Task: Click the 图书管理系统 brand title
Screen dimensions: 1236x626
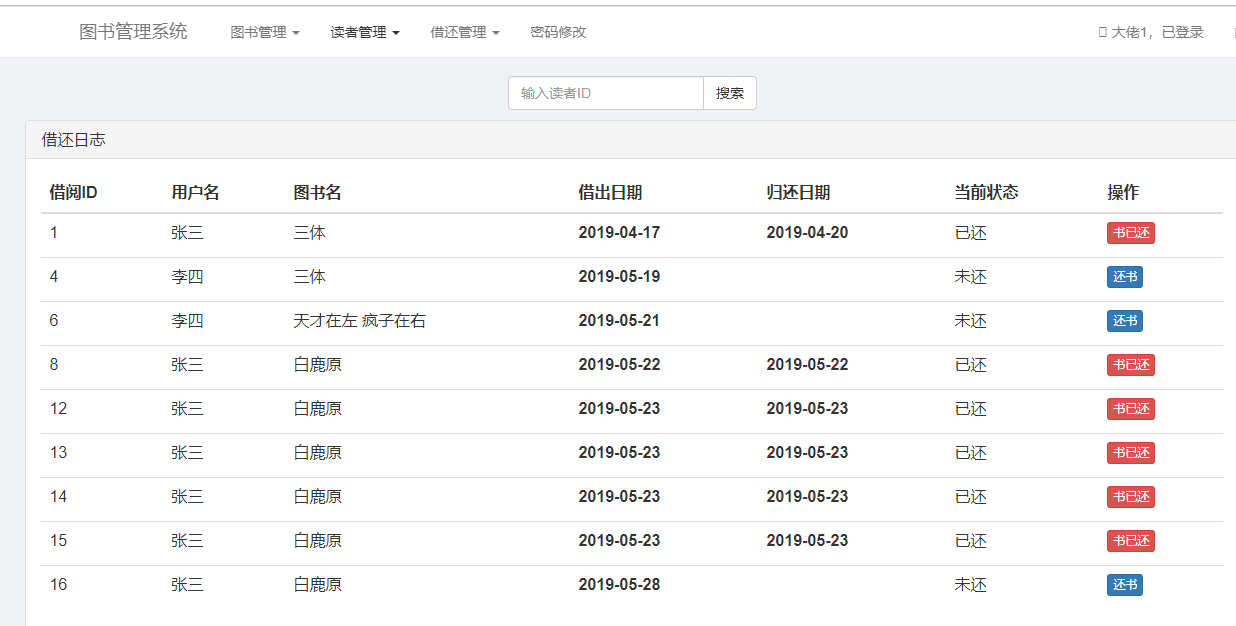Action: (133, 31)
